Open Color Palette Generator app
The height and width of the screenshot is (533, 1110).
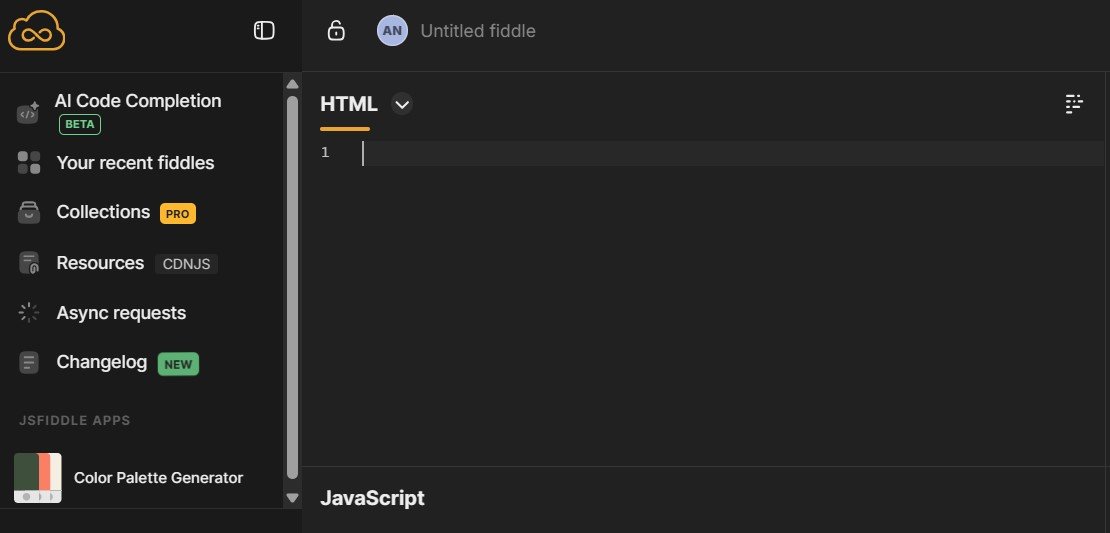point(159,478)
